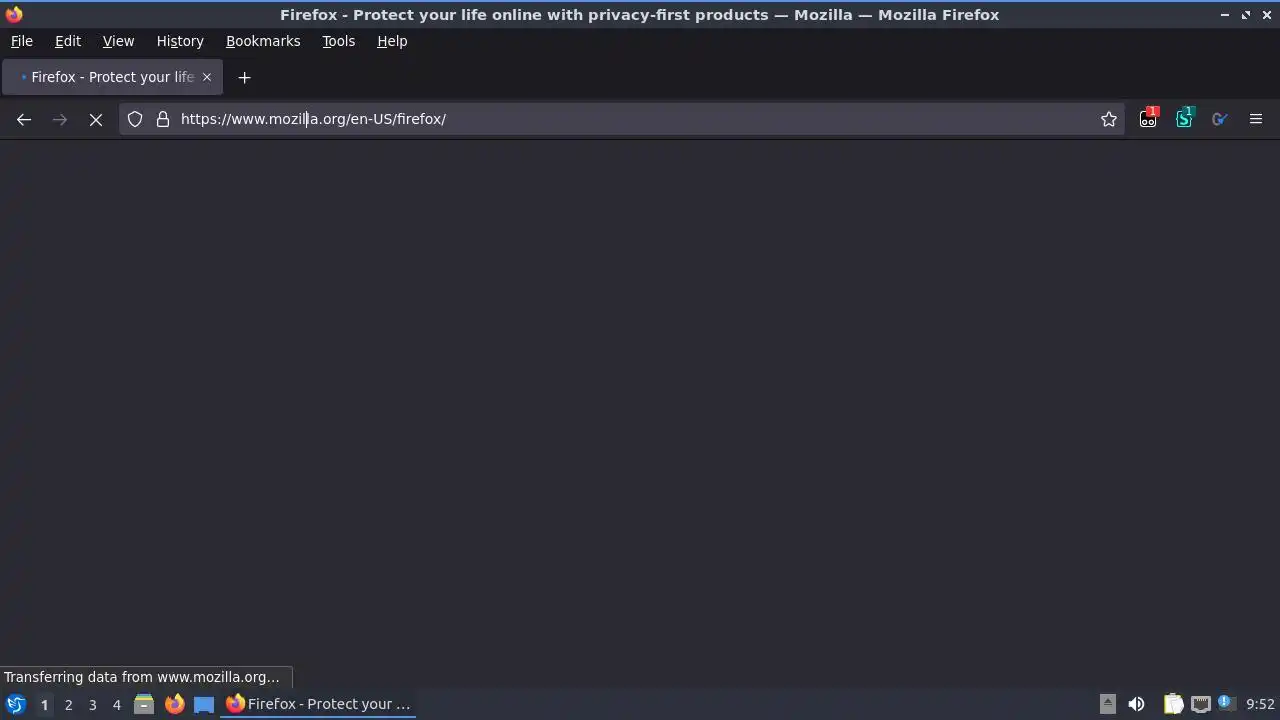Open the History menu
The height and width of the screenshot is (720, 1280).
(180, 41)
